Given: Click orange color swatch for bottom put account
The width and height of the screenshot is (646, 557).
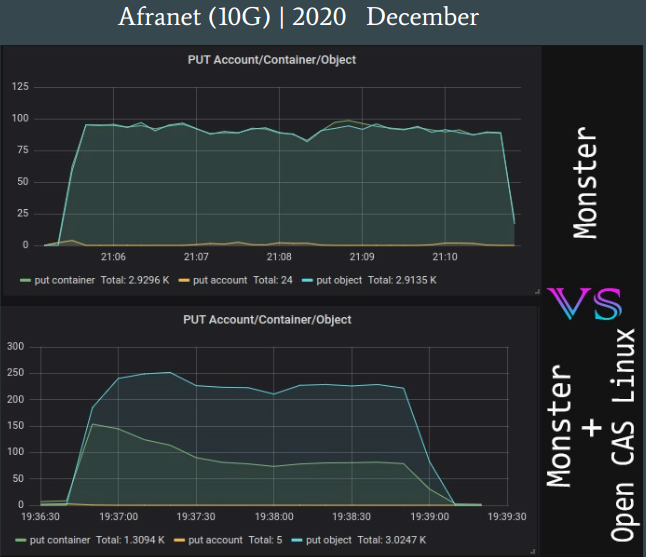Looking at the screenshot, I should pos(179,541).
